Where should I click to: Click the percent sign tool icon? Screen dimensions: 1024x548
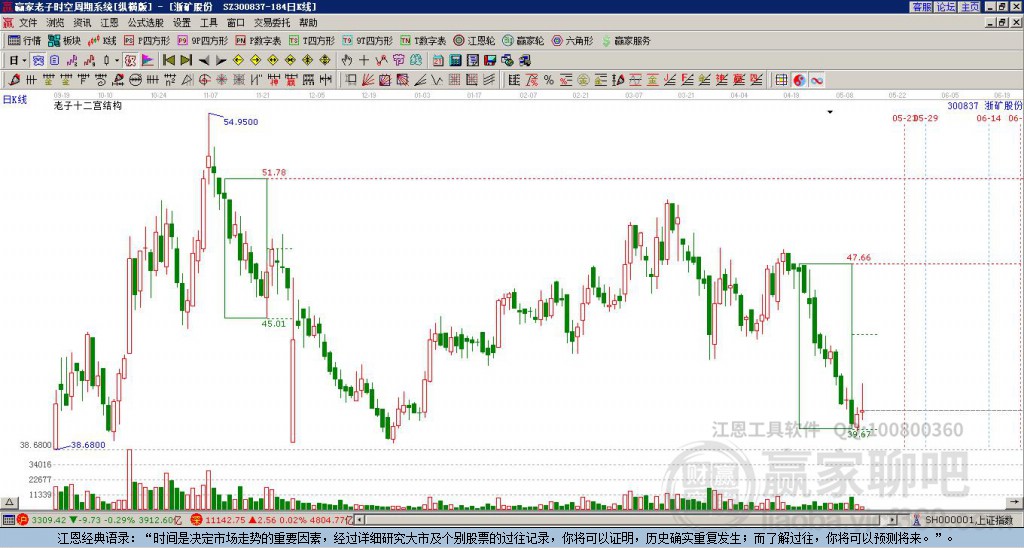[549, 80]
